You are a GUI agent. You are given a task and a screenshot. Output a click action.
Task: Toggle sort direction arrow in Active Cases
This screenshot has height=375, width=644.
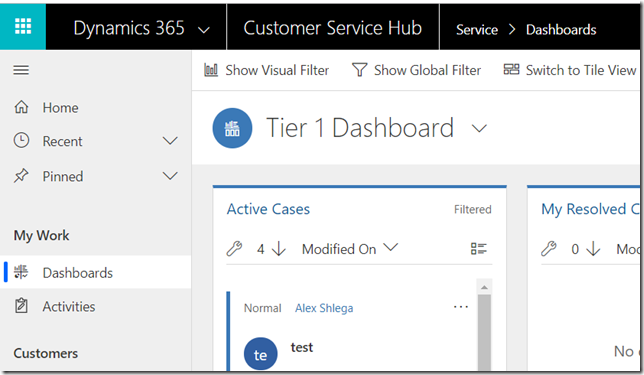pos(279,248)
